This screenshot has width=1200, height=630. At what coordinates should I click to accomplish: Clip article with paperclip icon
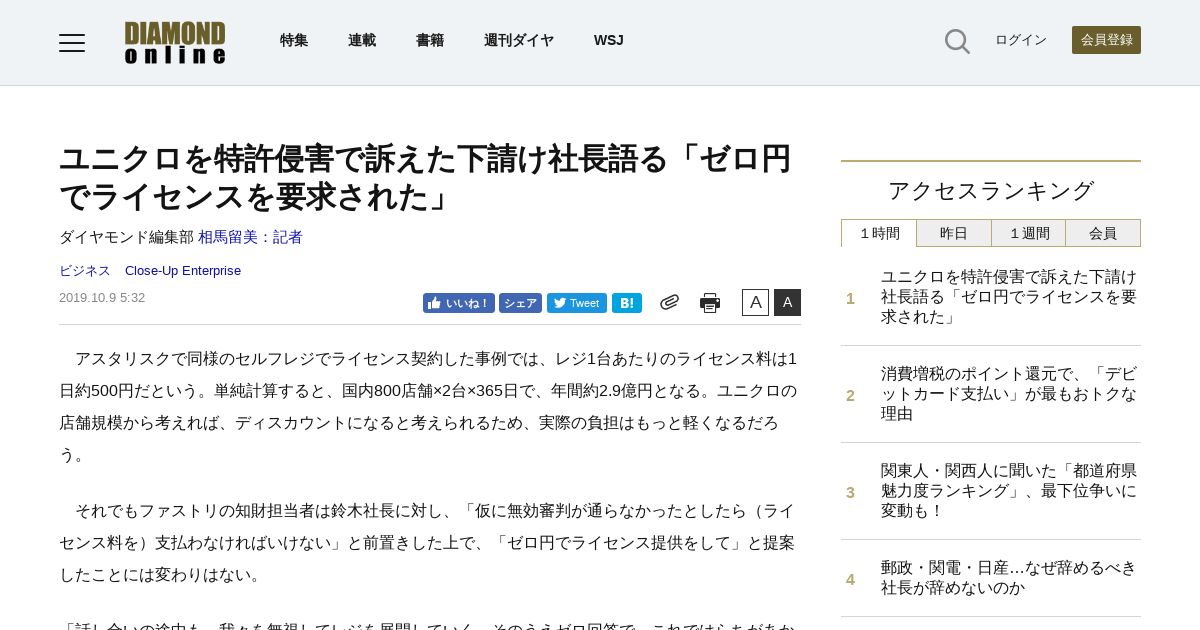(669, 302)
